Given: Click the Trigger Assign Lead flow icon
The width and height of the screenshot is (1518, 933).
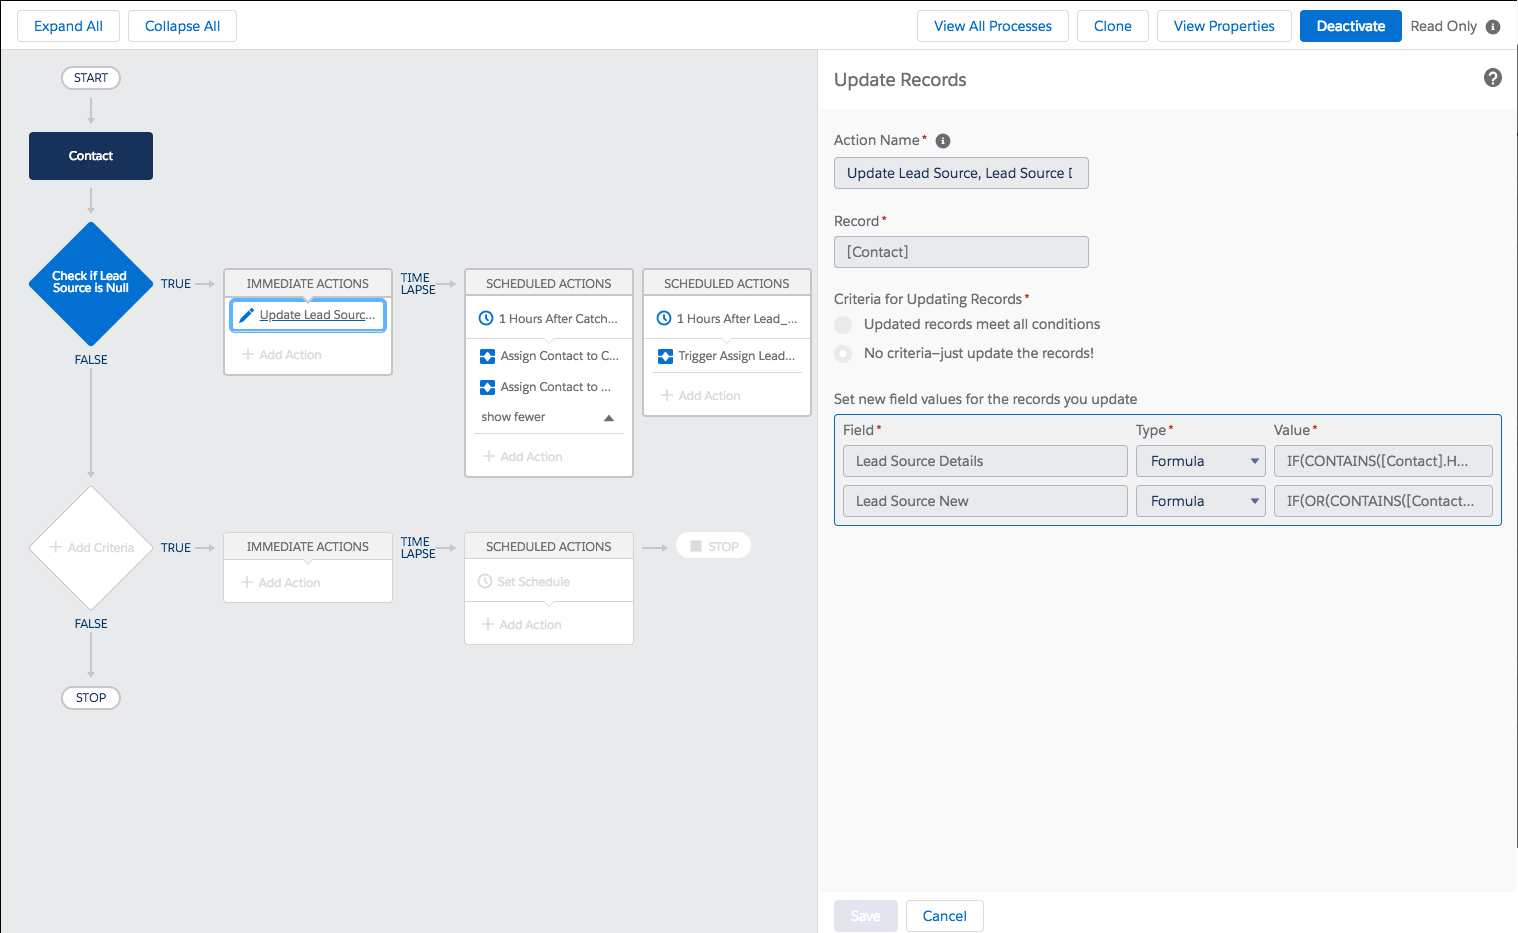Looking at the screenshot, I should tap(665, 356).
